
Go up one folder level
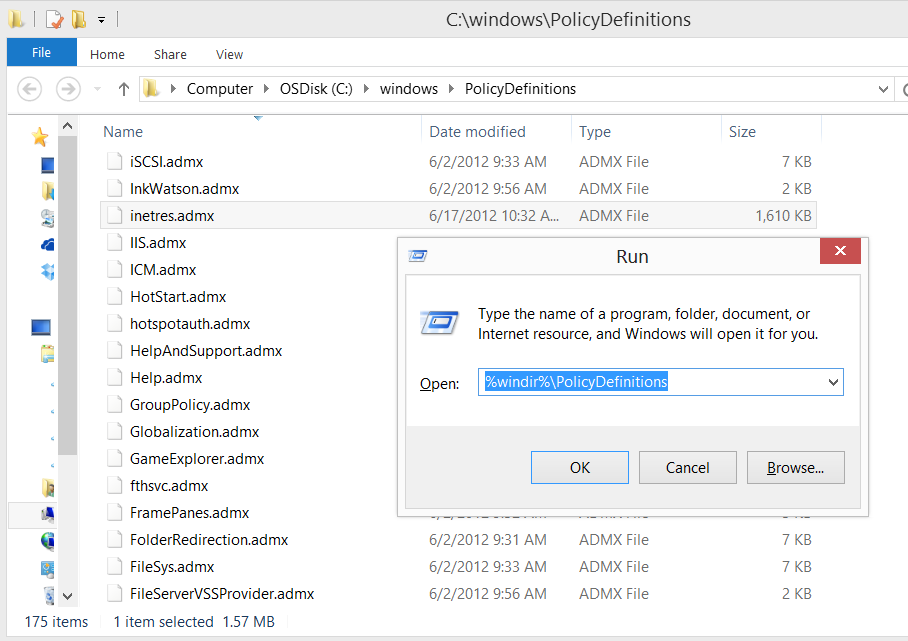click(x=123, y=89)
